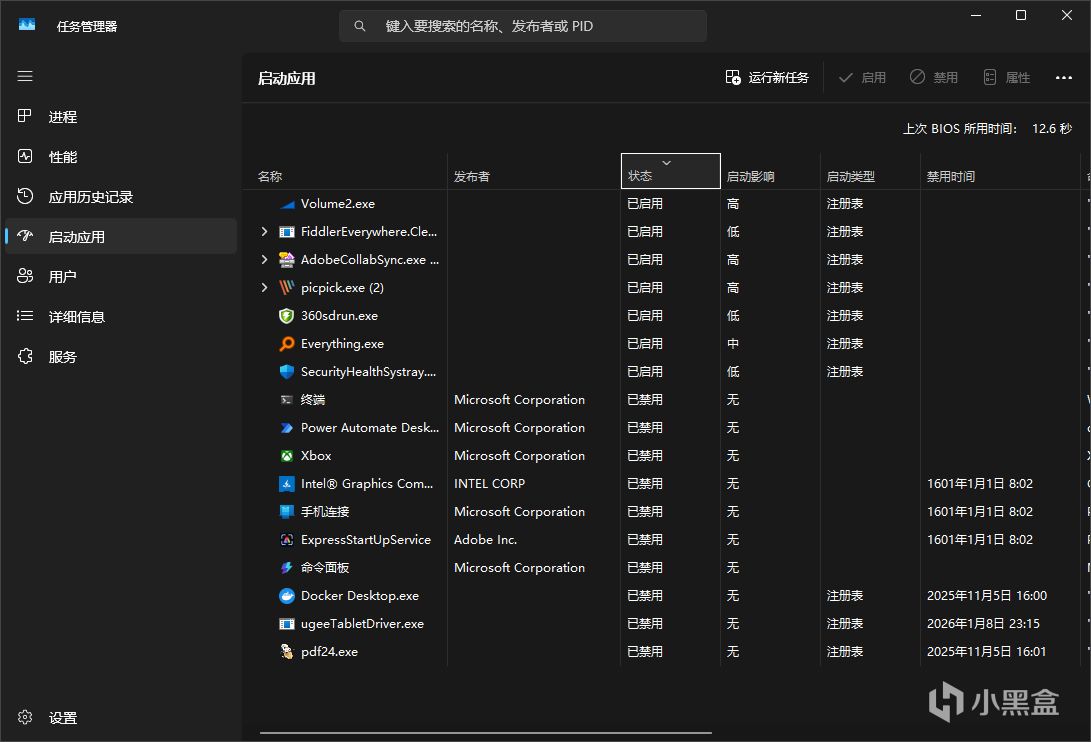Click the Power Automate Desktop icon
This screenshot has width=1091, height=742.
click(287, 428)
